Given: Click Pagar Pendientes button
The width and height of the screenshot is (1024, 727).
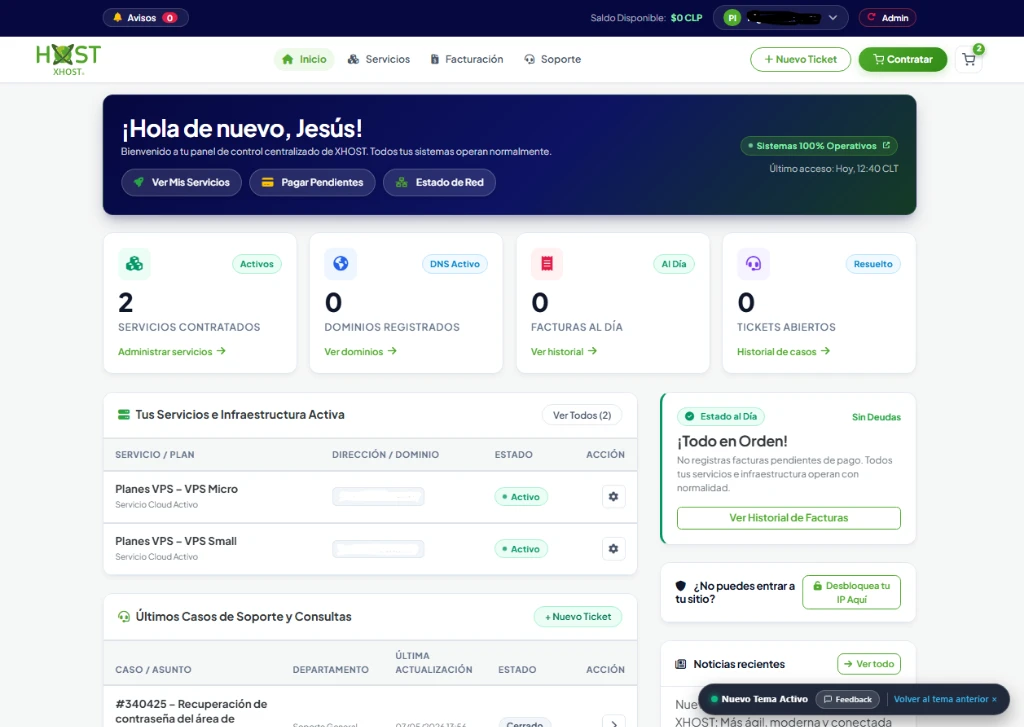Looking at the screenshot, I should [312, 182].
